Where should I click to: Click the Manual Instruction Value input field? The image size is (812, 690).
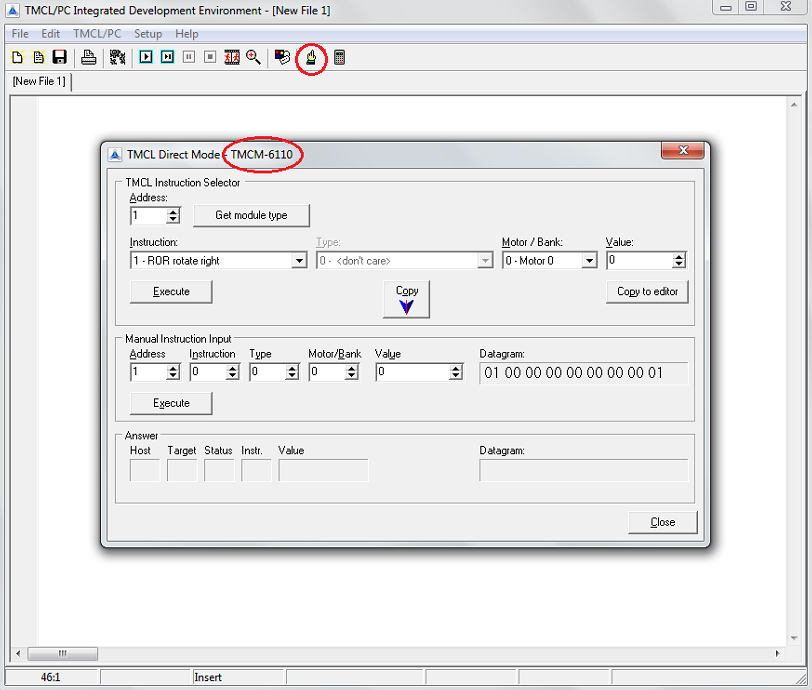coord(412,372)
